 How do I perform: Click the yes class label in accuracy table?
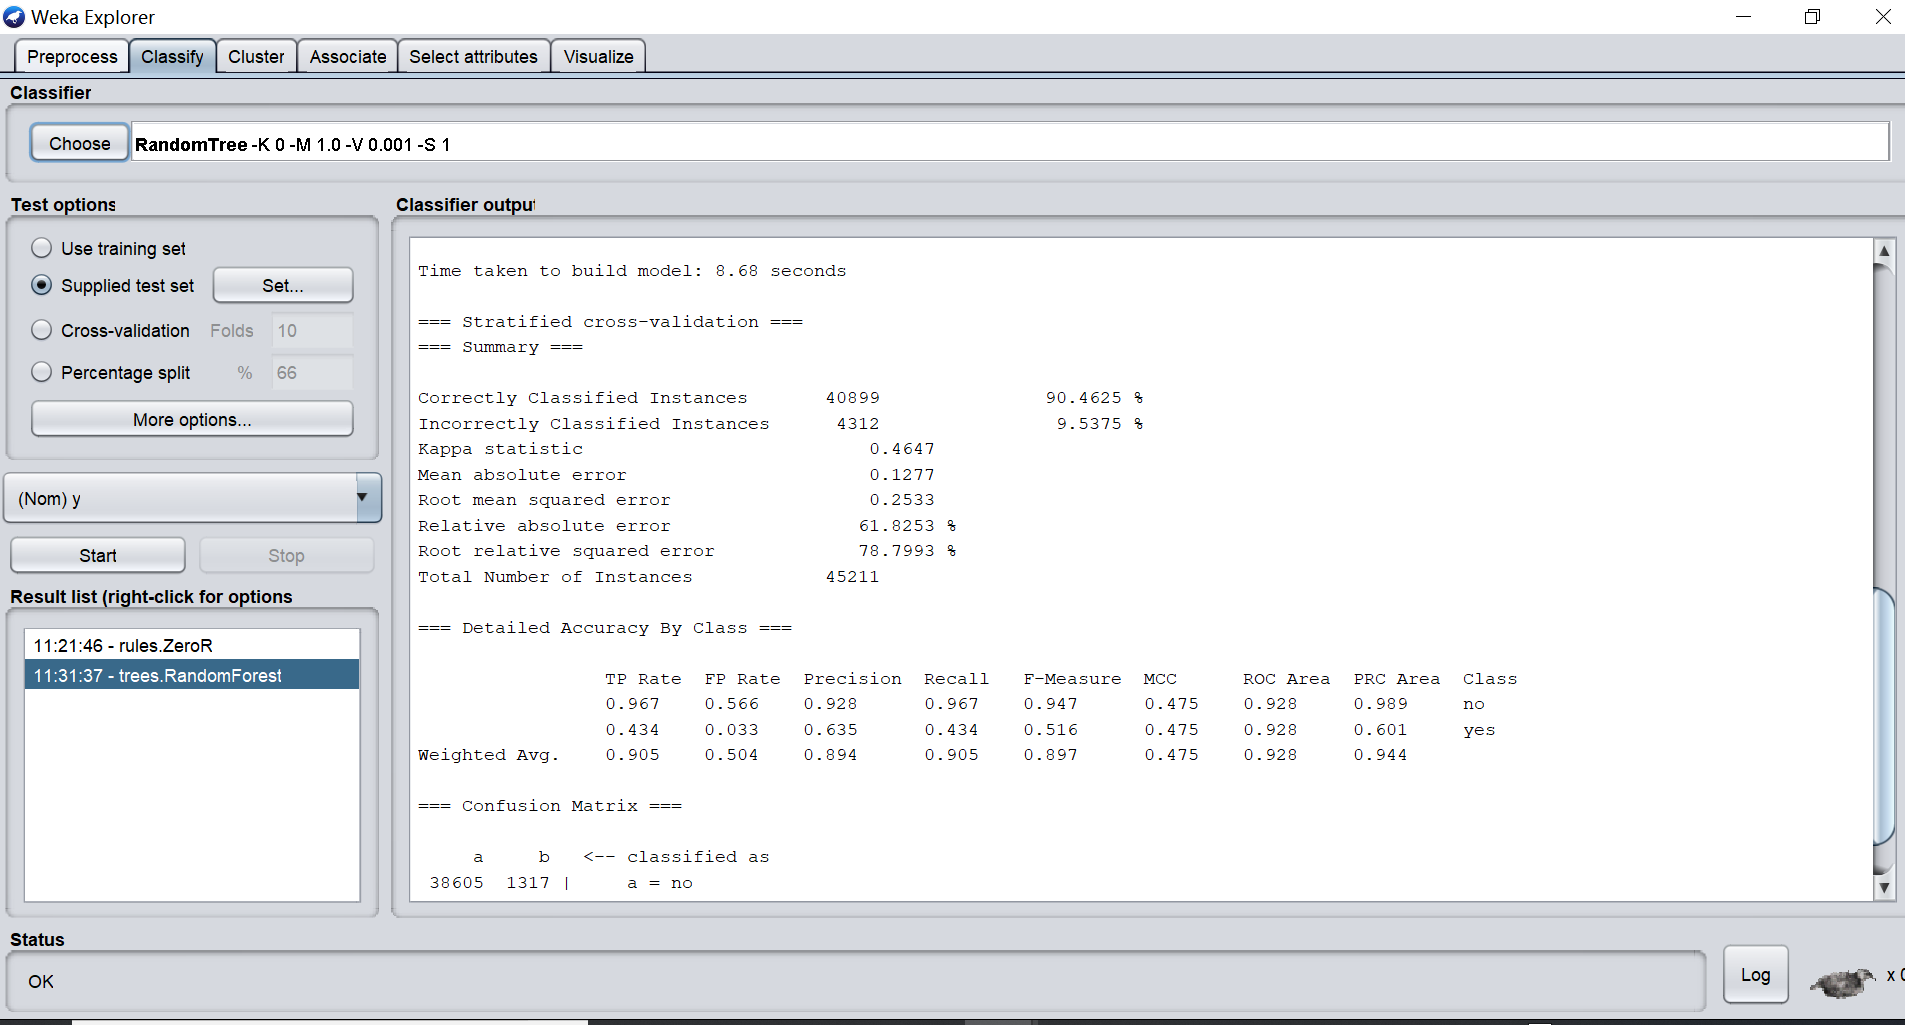[1479, 730]
